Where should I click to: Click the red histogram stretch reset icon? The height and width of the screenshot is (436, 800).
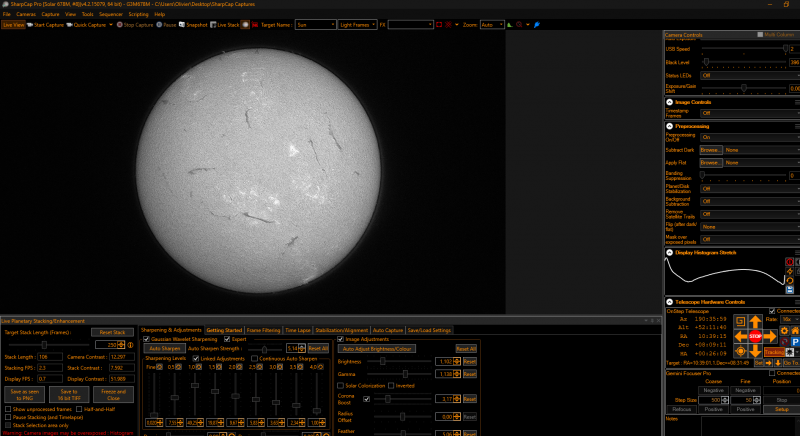[x=789, y=262]
